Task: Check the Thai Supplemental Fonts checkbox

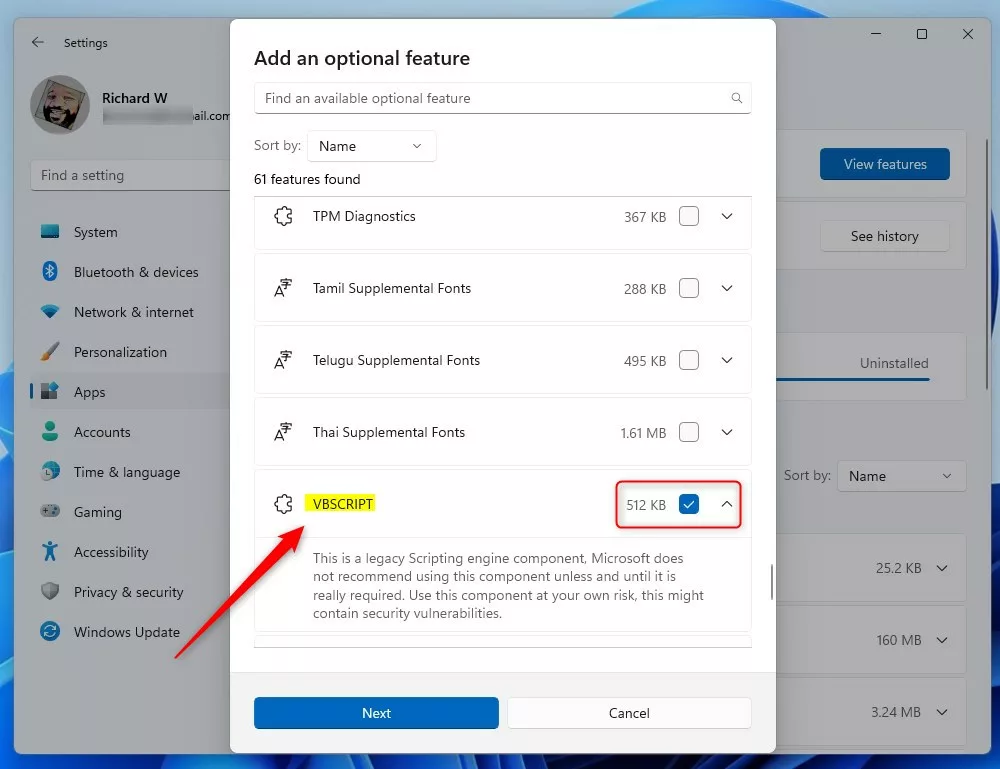Action: [689, 432]
